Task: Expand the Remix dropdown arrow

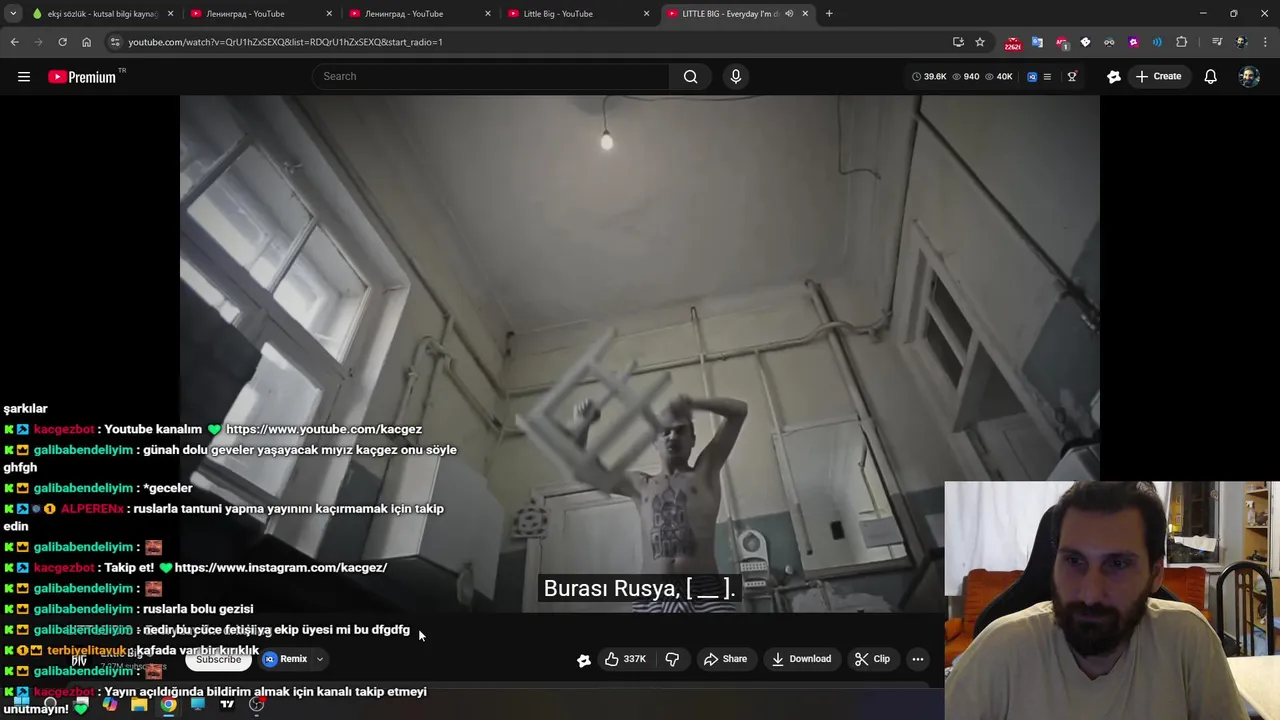Action: coord(320,659)
